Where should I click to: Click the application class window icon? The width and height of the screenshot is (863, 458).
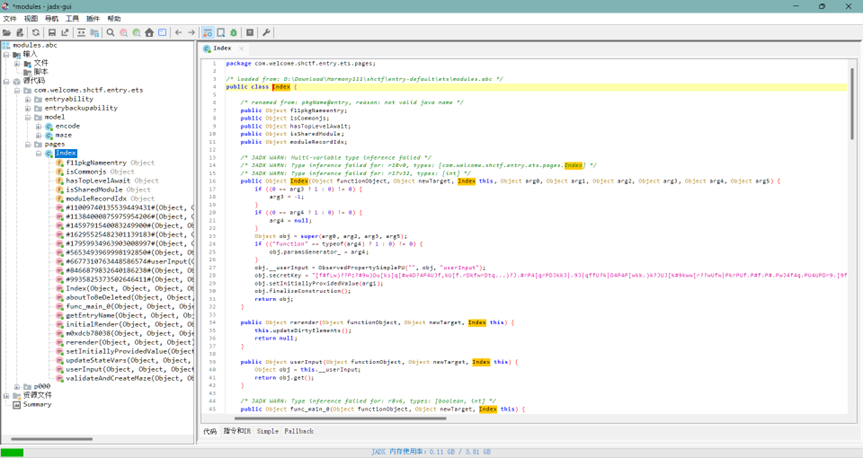(x=162, y=32)
